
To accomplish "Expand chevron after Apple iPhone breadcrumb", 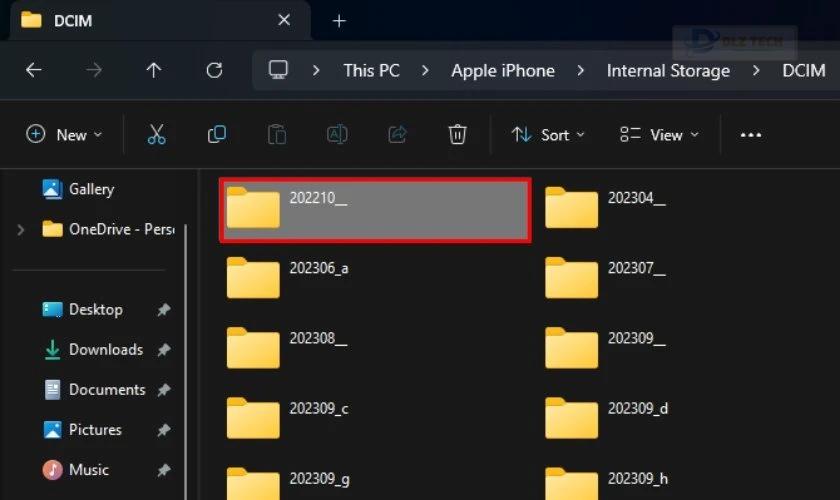I will coord(580,70).
